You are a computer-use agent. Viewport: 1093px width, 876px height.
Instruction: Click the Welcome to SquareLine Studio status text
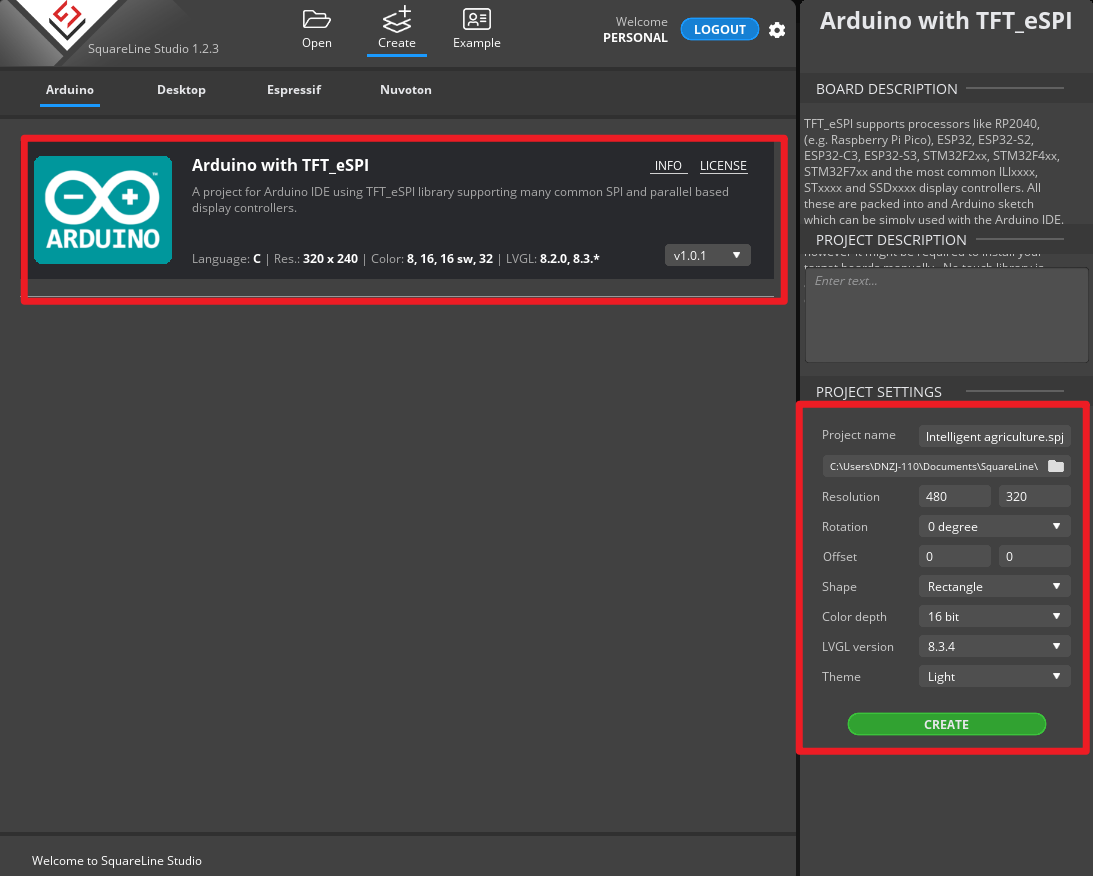(x=116, y=861)
